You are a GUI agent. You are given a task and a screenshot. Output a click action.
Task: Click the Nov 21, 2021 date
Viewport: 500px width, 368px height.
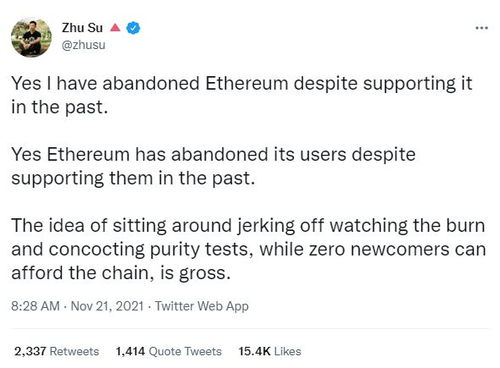coord(107,306)
